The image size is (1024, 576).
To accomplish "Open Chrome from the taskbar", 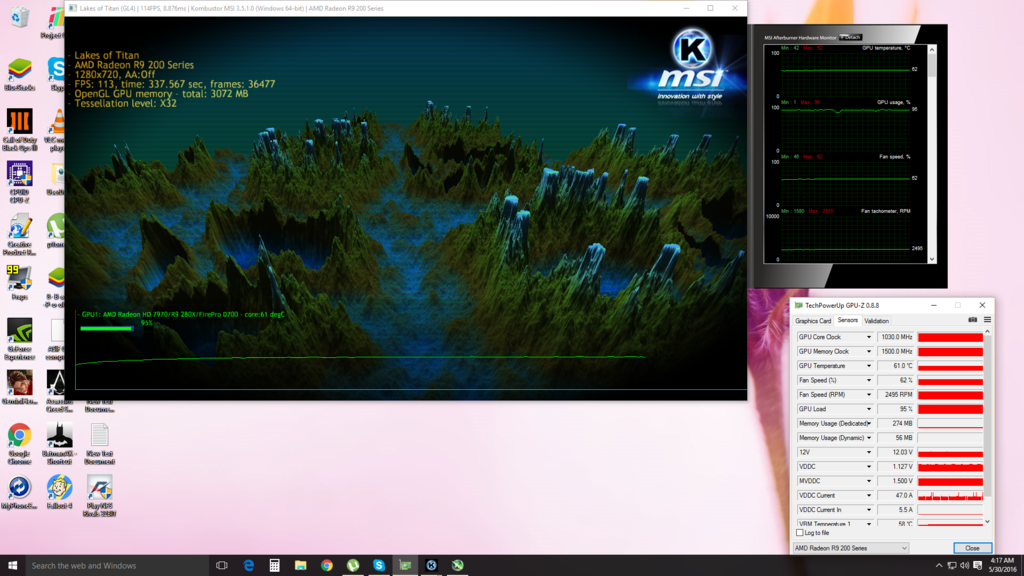I will coord(327,566).
